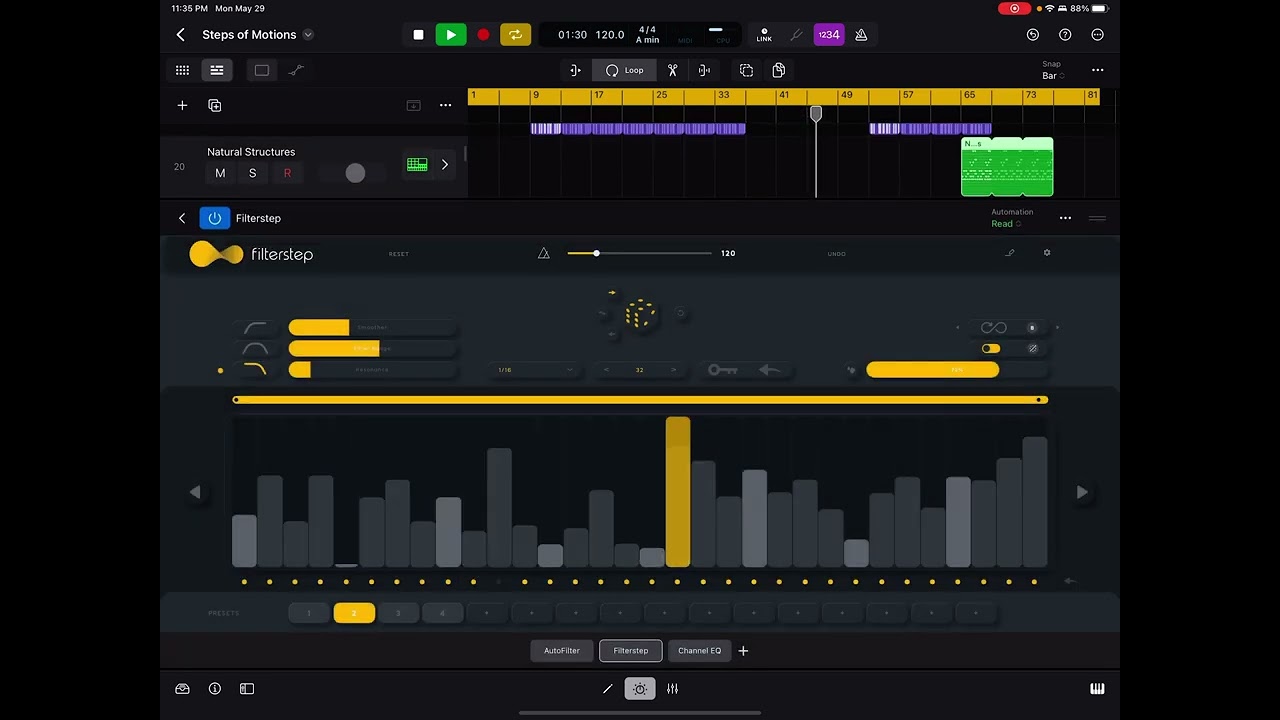Image resolution: width=1280 pixels, height=720 pixels.
Task: Toggle the Filterstep metronome triangle icon
Action: 544,254
